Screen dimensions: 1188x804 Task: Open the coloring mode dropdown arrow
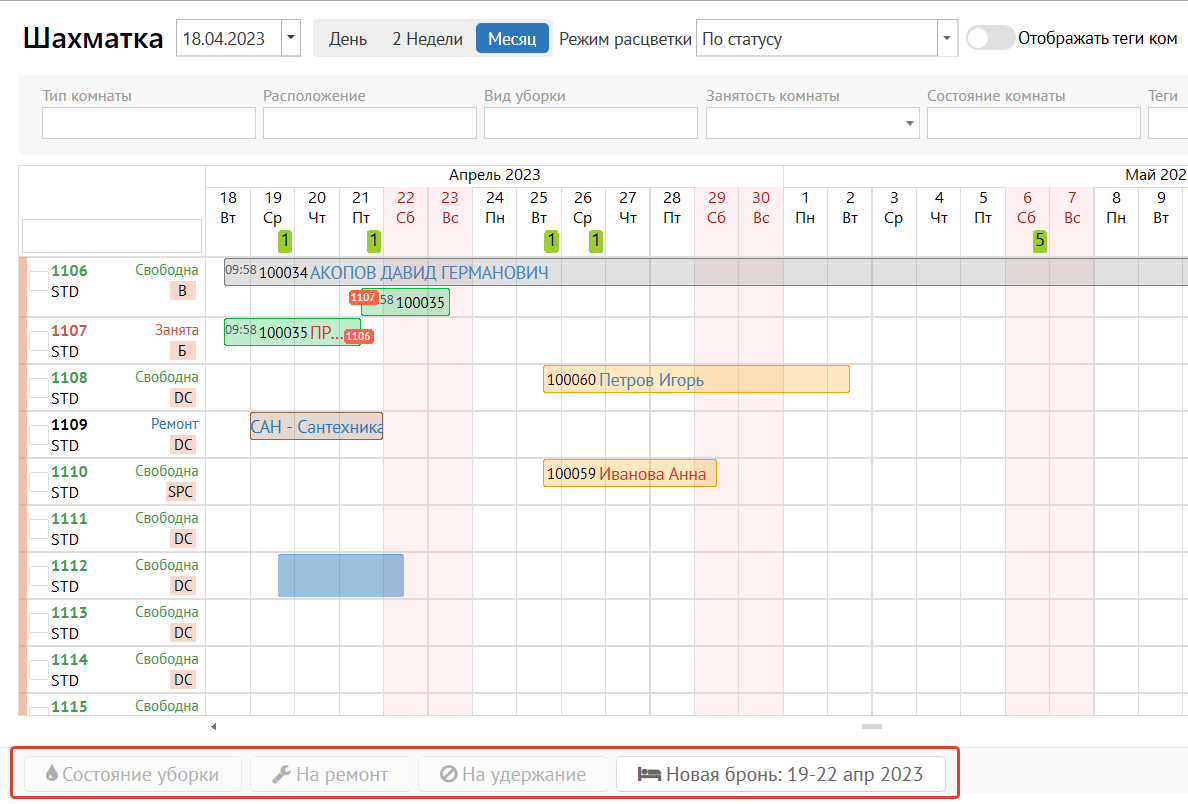pyautogui.click(x=947, y=38)
